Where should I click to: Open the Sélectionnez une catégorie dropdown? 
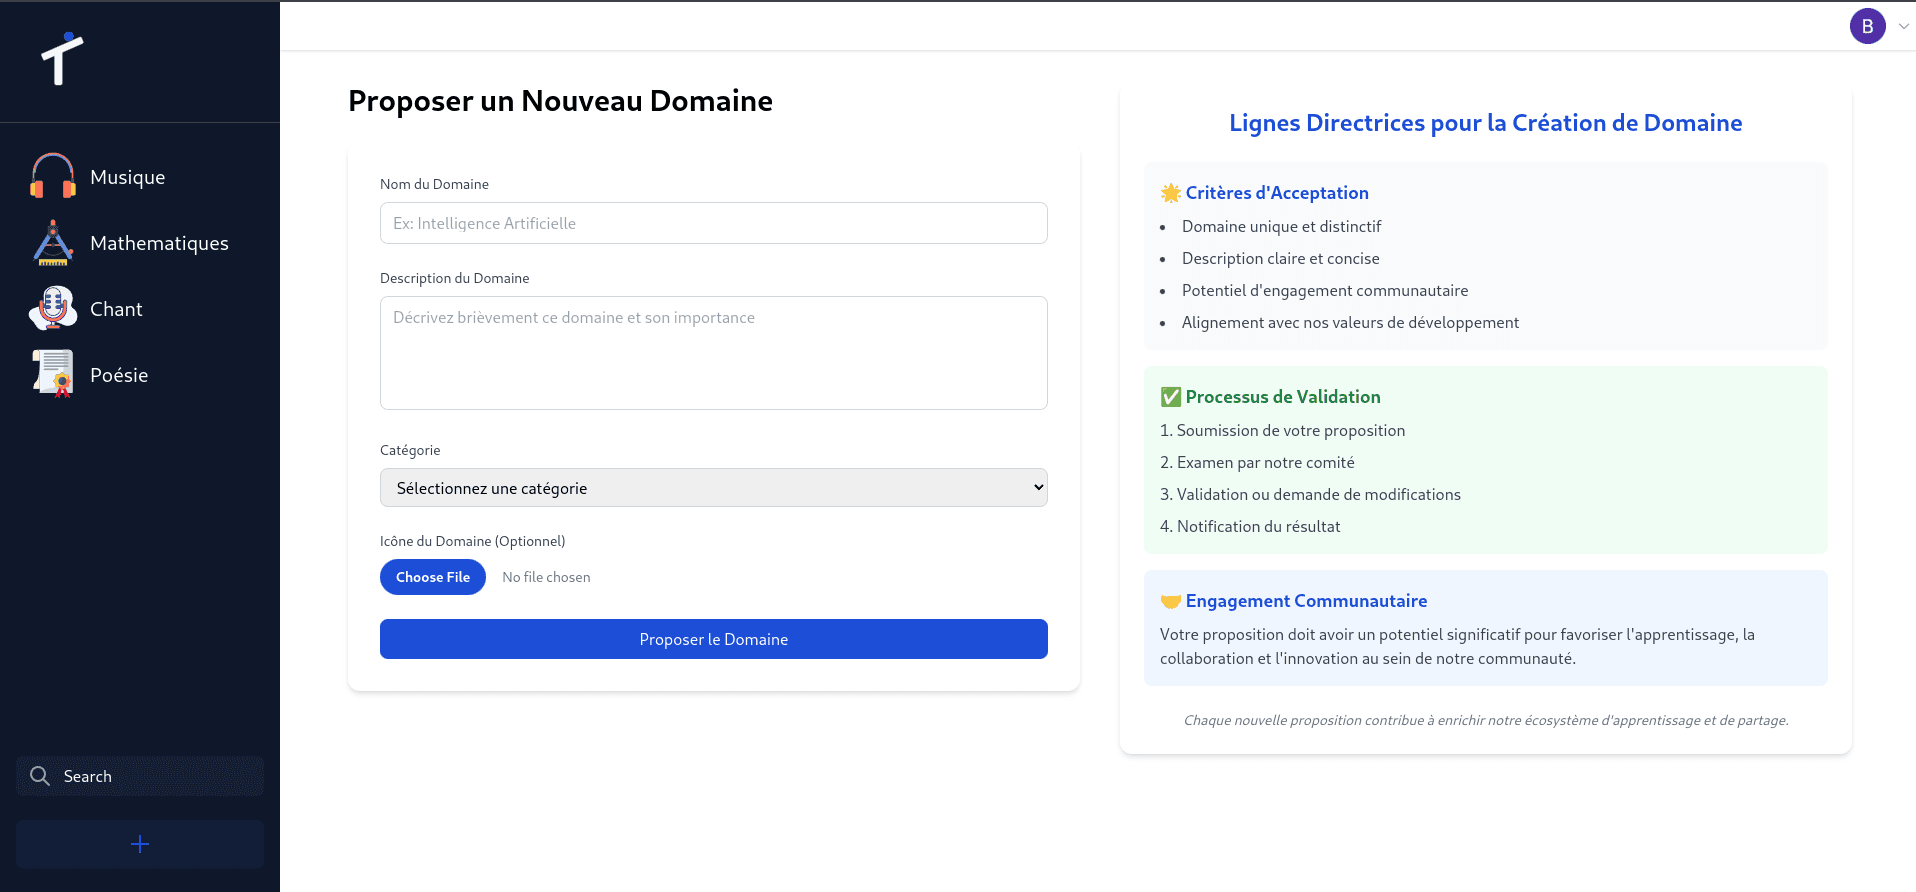click(714, 488)
